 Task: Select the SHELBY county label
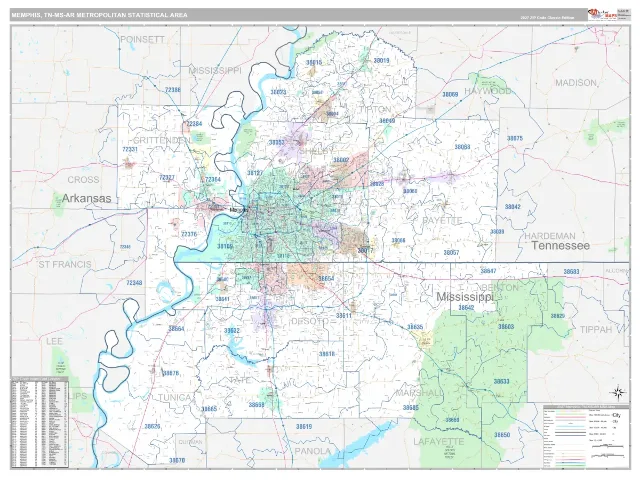[316, 151]
